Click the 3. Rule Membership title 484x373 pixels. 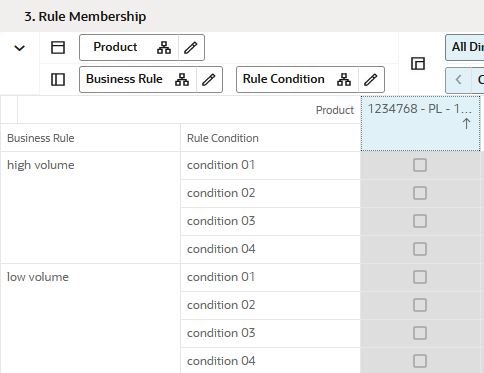click(85, 16)
